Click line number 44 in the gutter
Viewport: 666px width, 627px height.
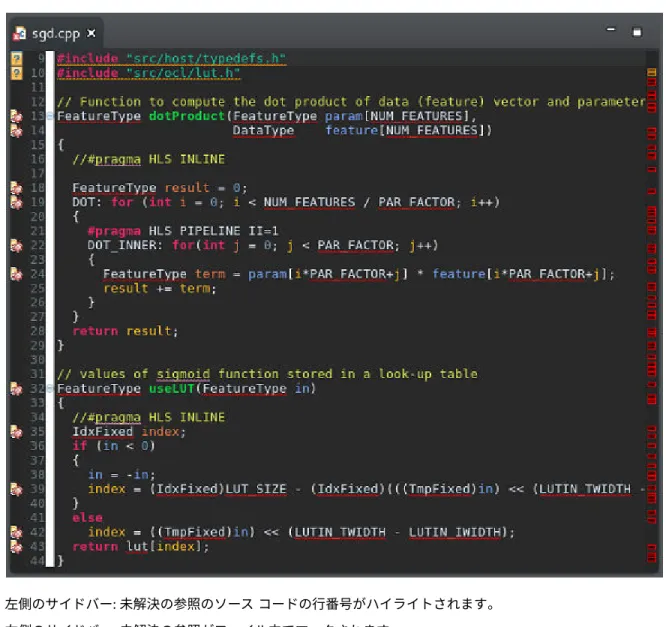pyautogui.click(x=37, y=561)
